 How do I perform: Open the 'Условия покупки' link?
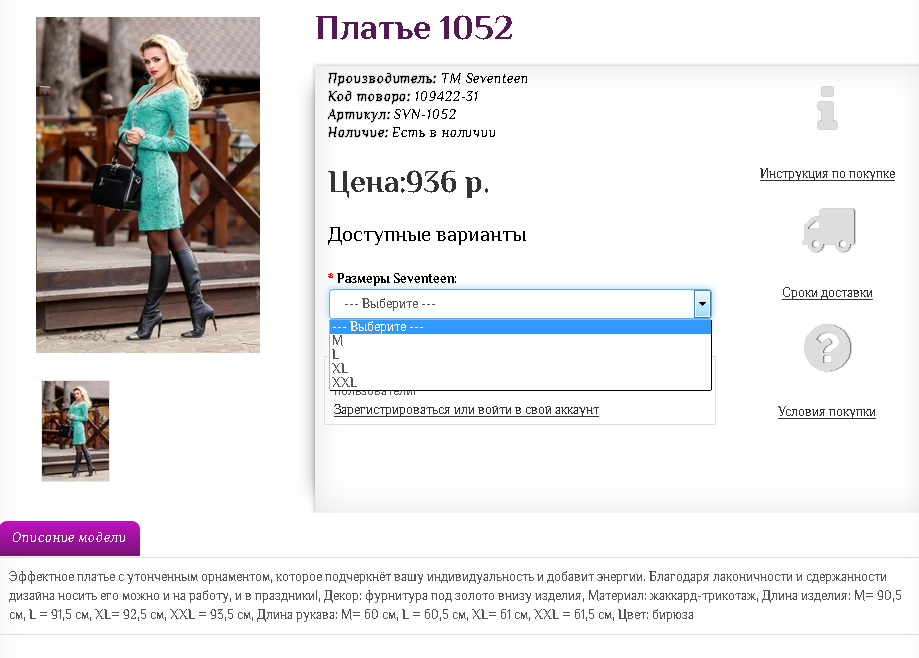(827, 412)
